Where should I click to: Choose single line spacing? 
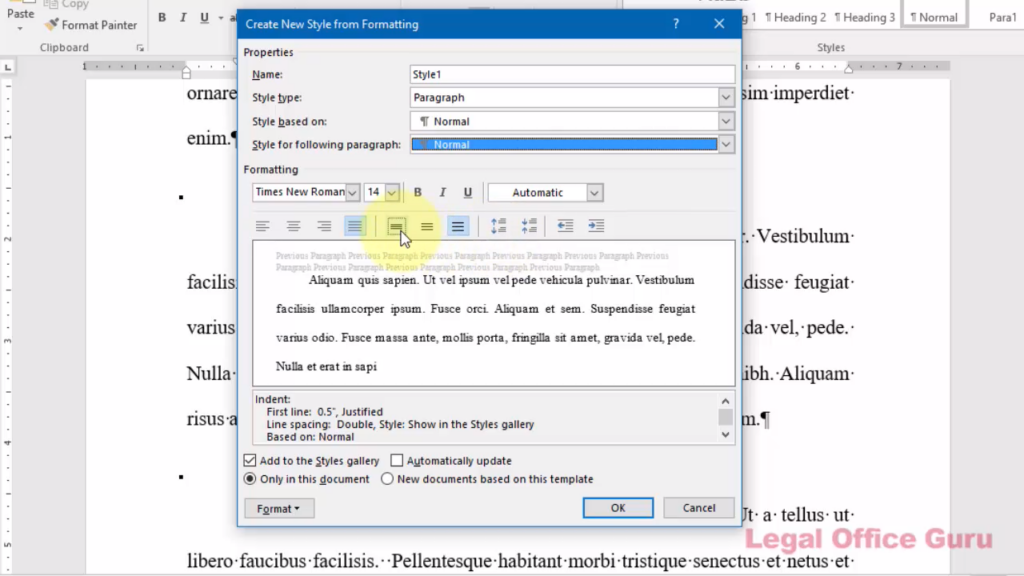396,226
